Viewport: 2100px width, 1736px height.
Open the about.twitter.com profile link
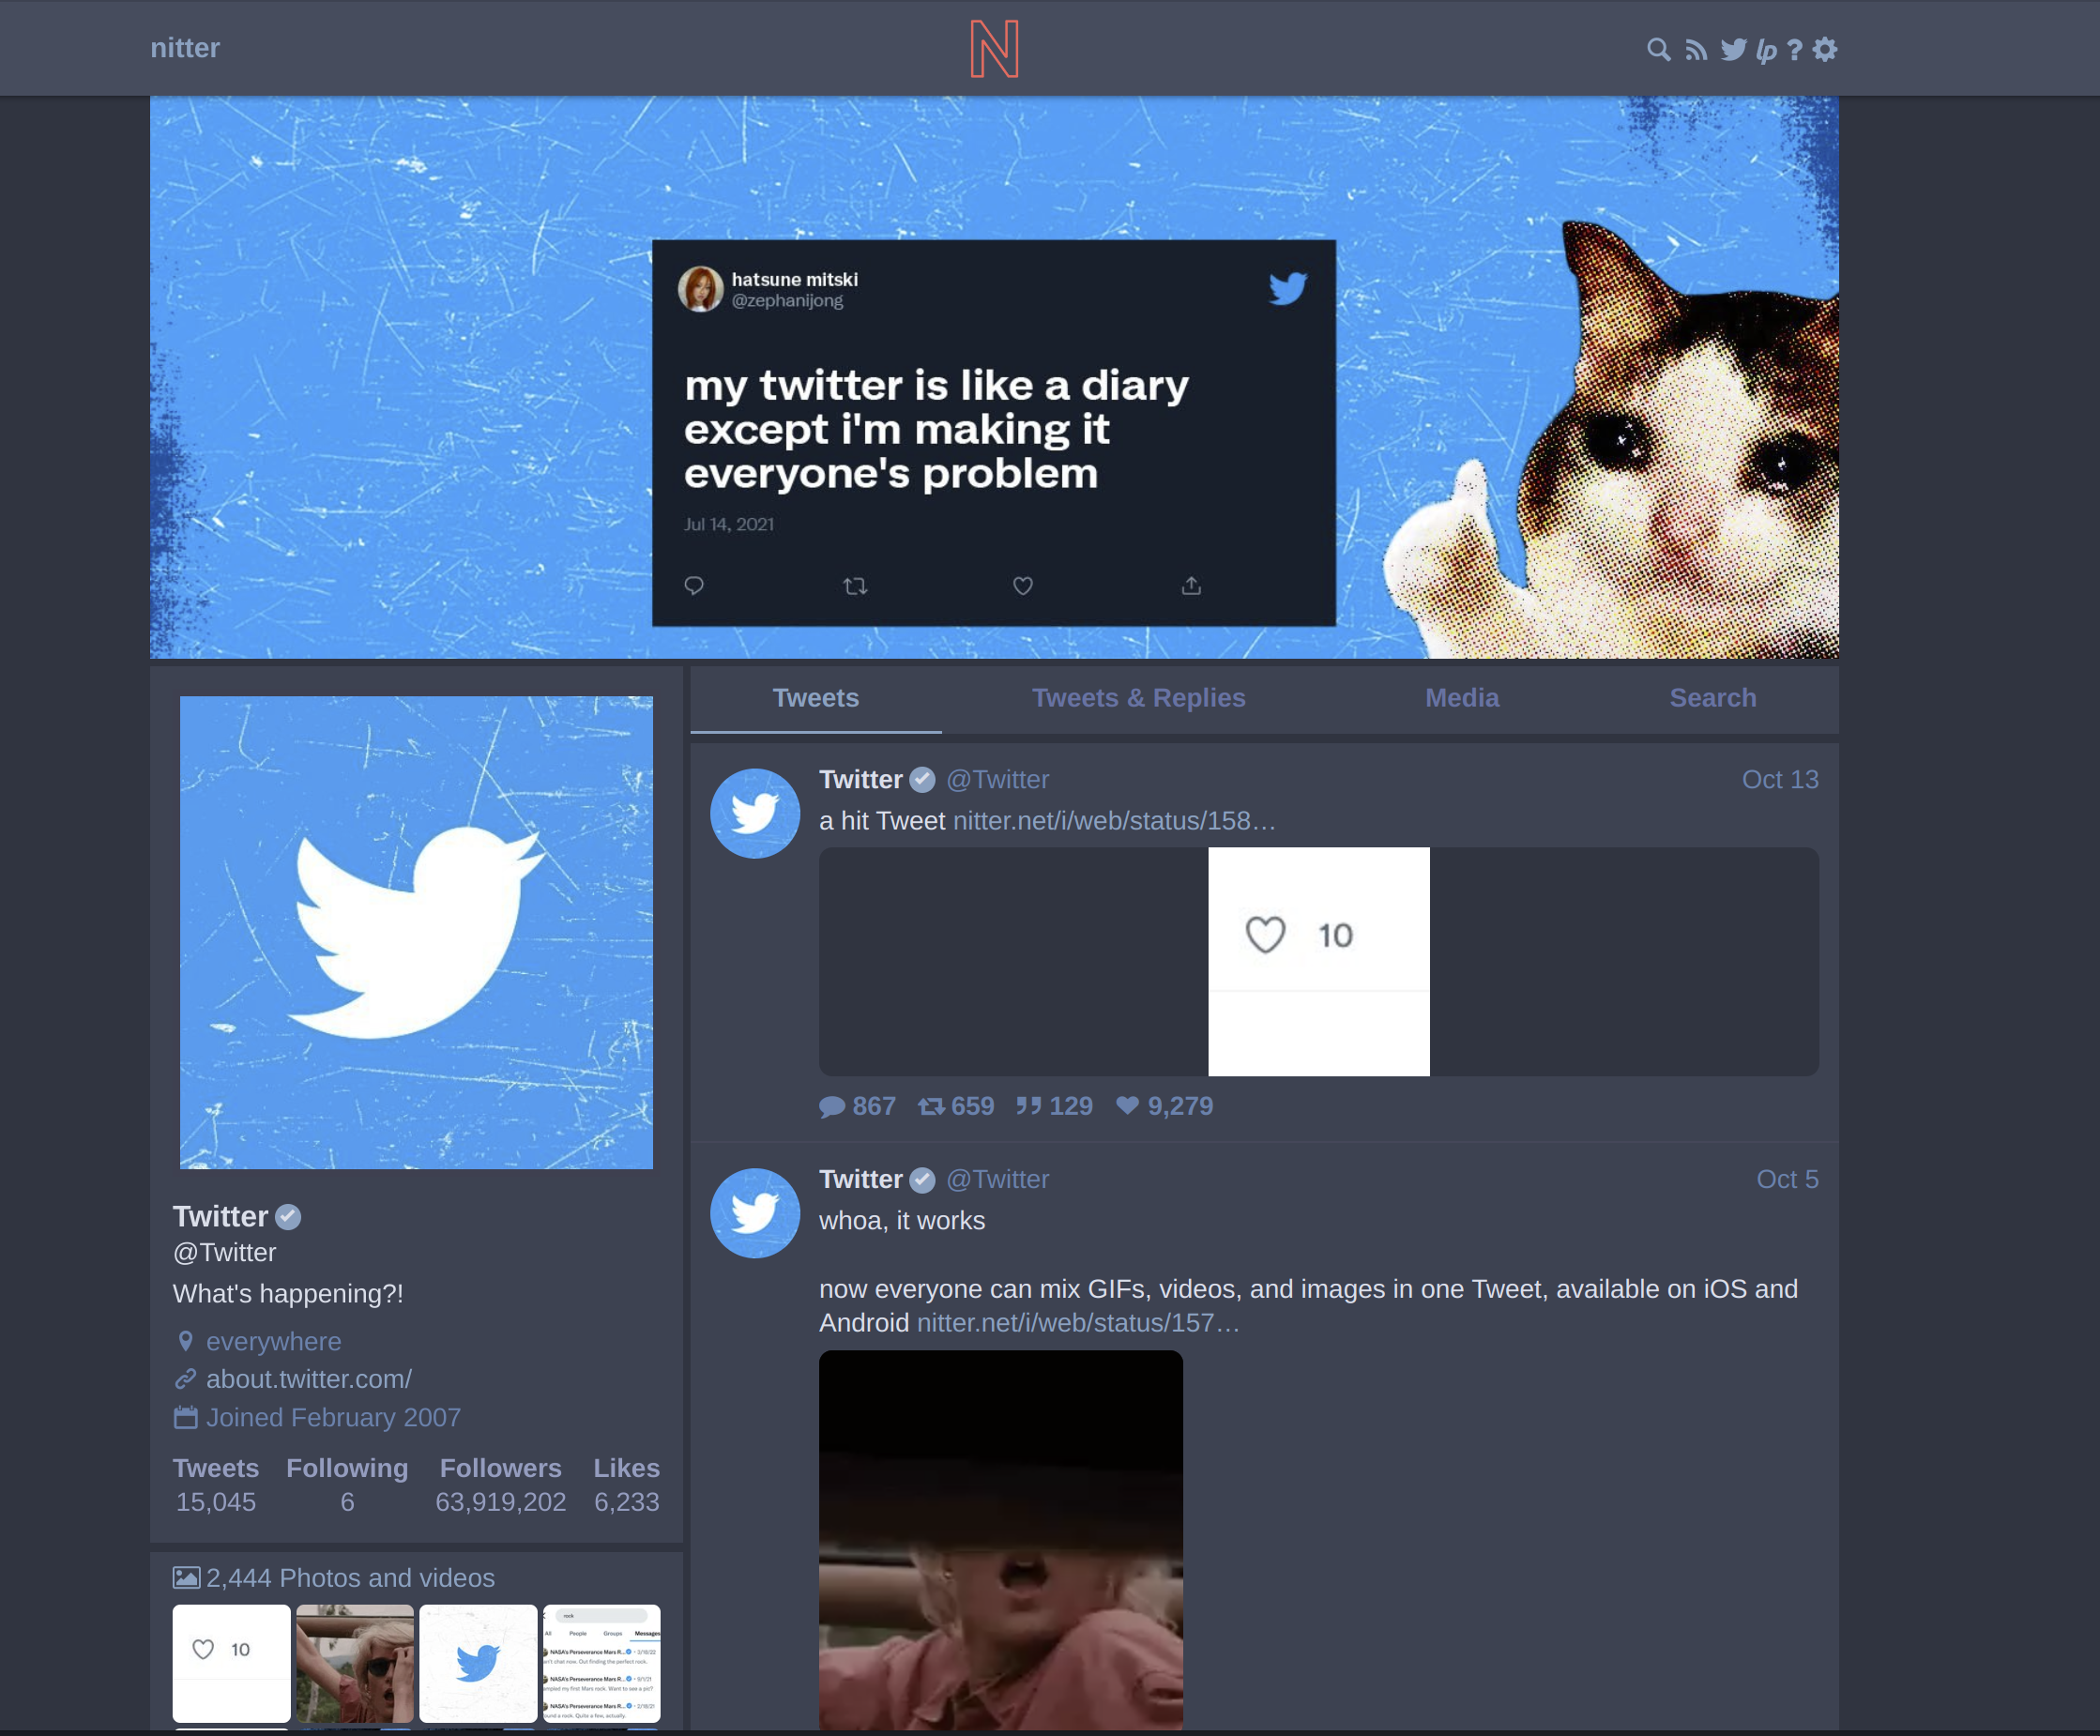(x=308, y=1379)
